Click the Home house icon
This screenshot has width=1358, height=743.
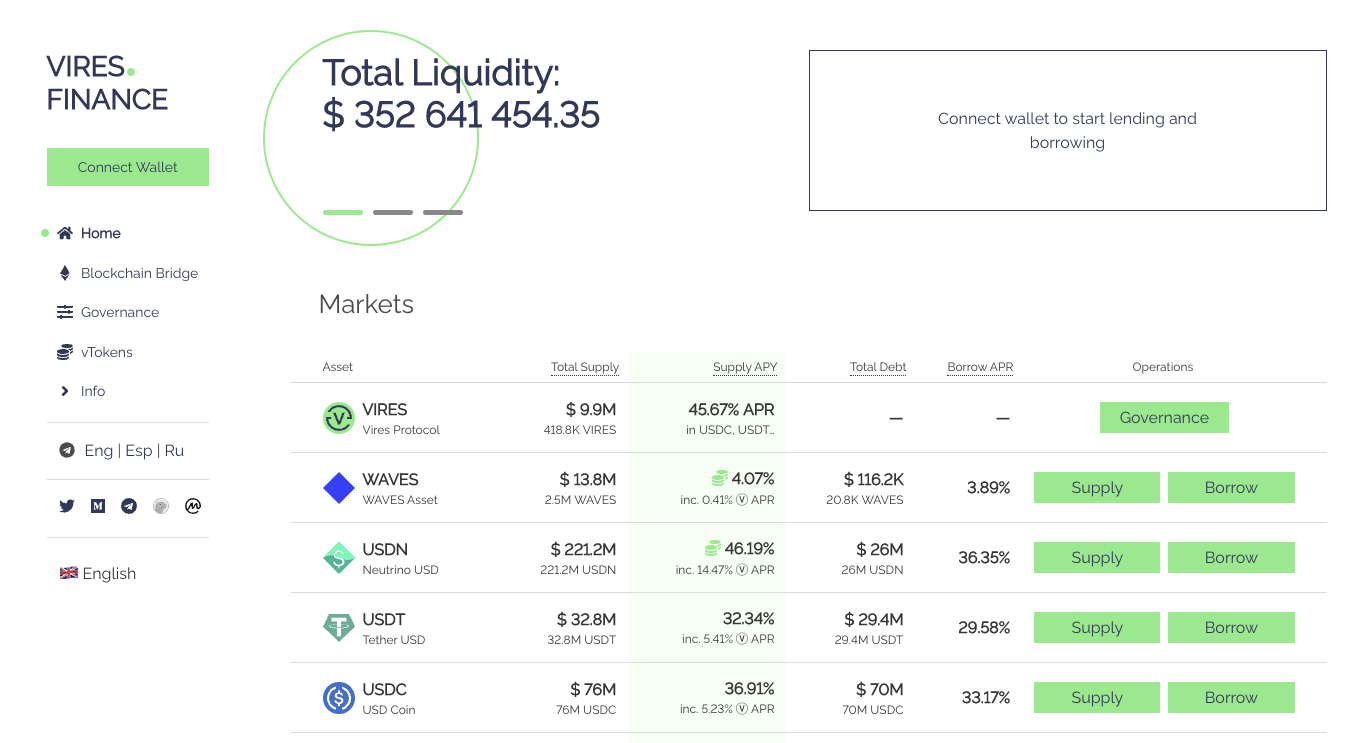(x=64, y=232)
